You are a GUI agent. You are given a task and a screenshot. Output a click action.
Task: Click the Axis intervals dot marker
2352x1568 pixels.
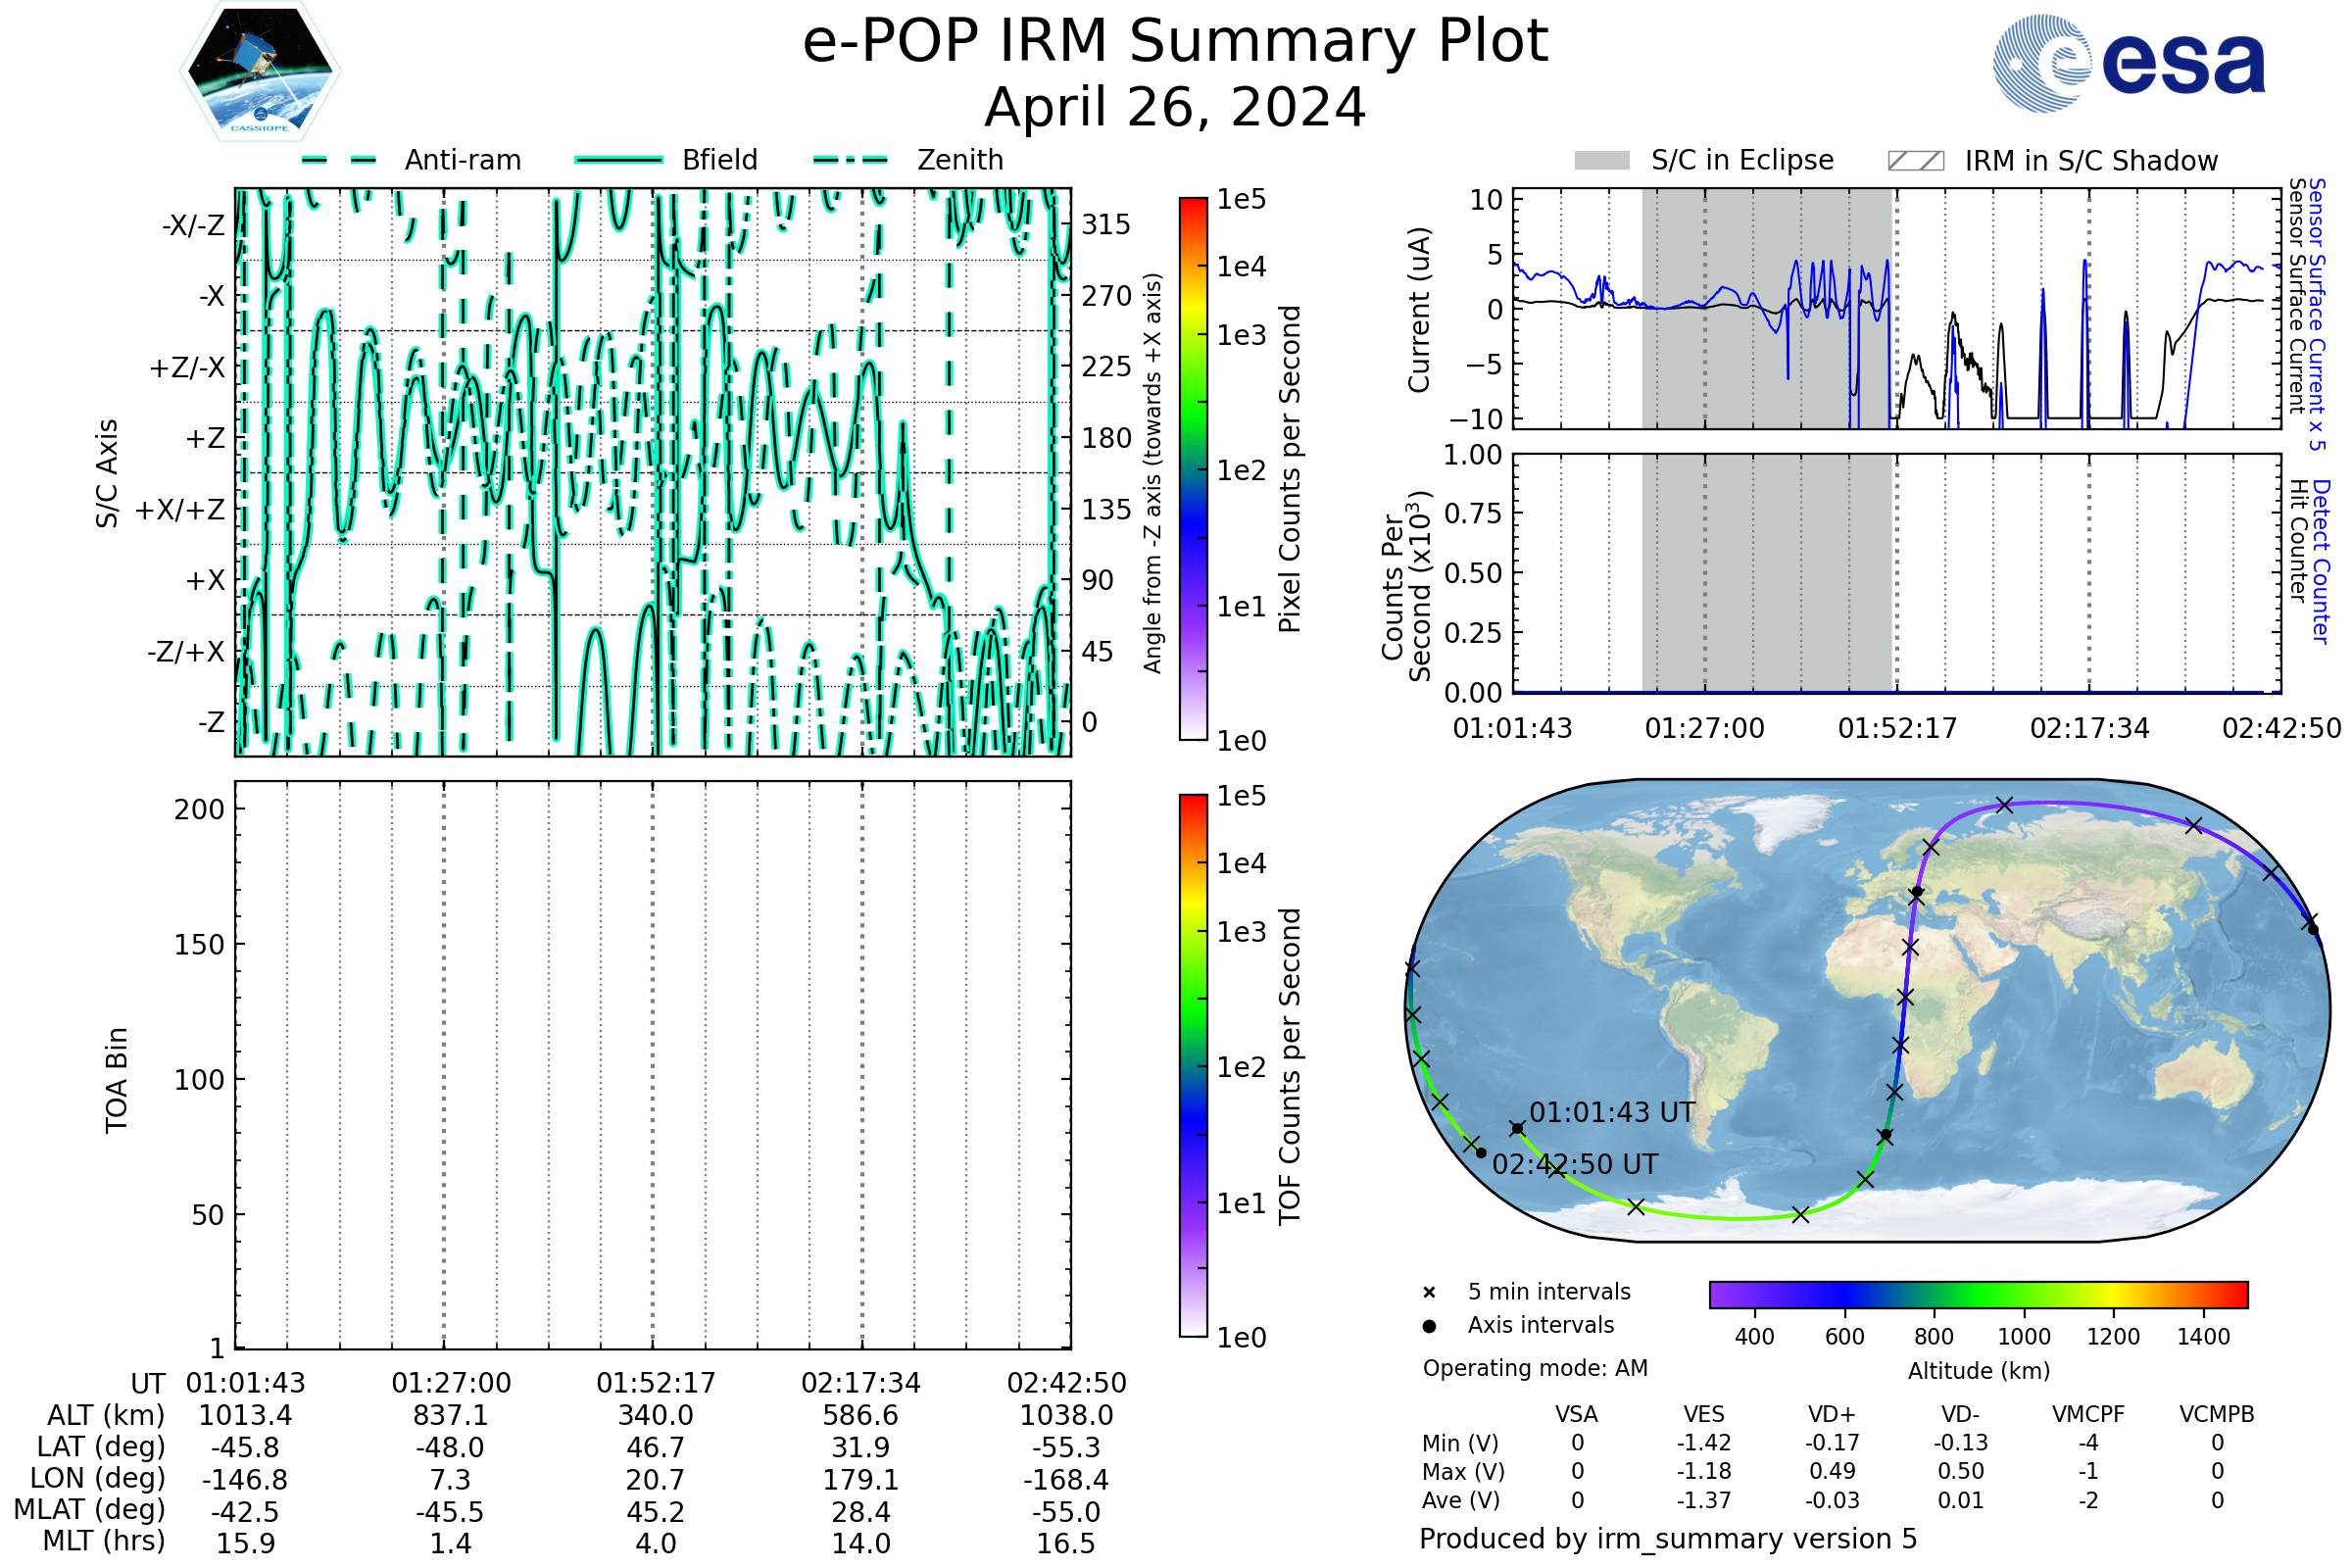[1429, 1326]
